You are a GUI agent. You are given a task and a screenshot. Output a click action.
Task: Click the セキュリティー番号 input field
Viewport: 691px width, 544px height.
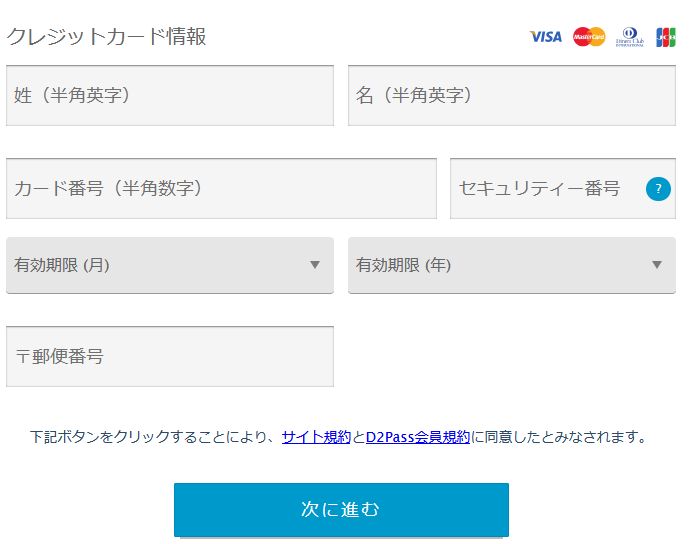tap(545, 188)
